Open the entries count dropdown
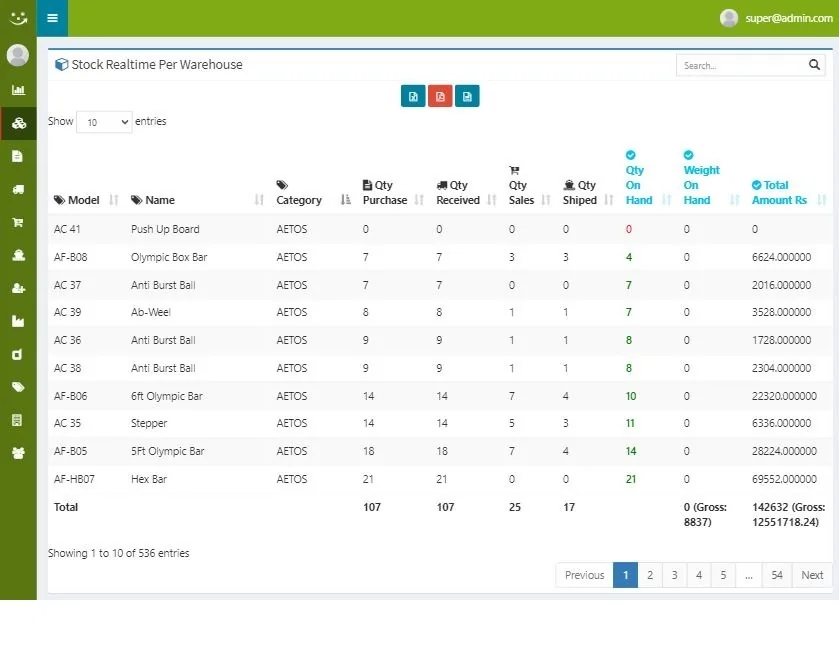 click(104, 122)
